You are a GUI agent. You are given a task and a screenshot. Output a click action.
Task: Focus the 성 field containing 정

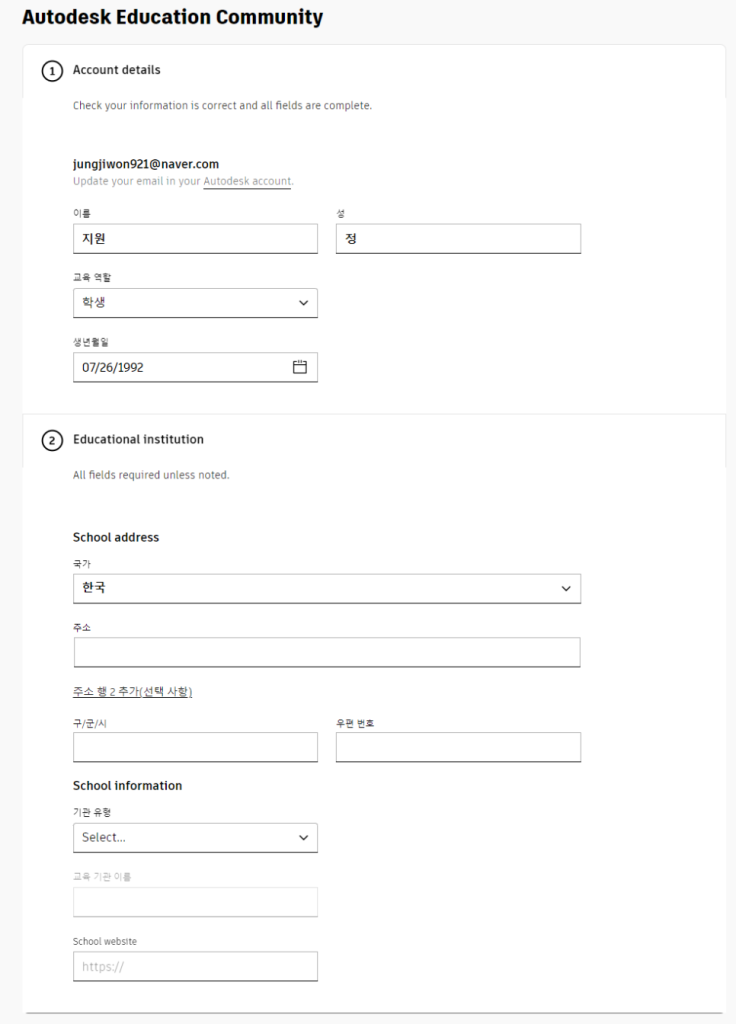coord(458,239)
